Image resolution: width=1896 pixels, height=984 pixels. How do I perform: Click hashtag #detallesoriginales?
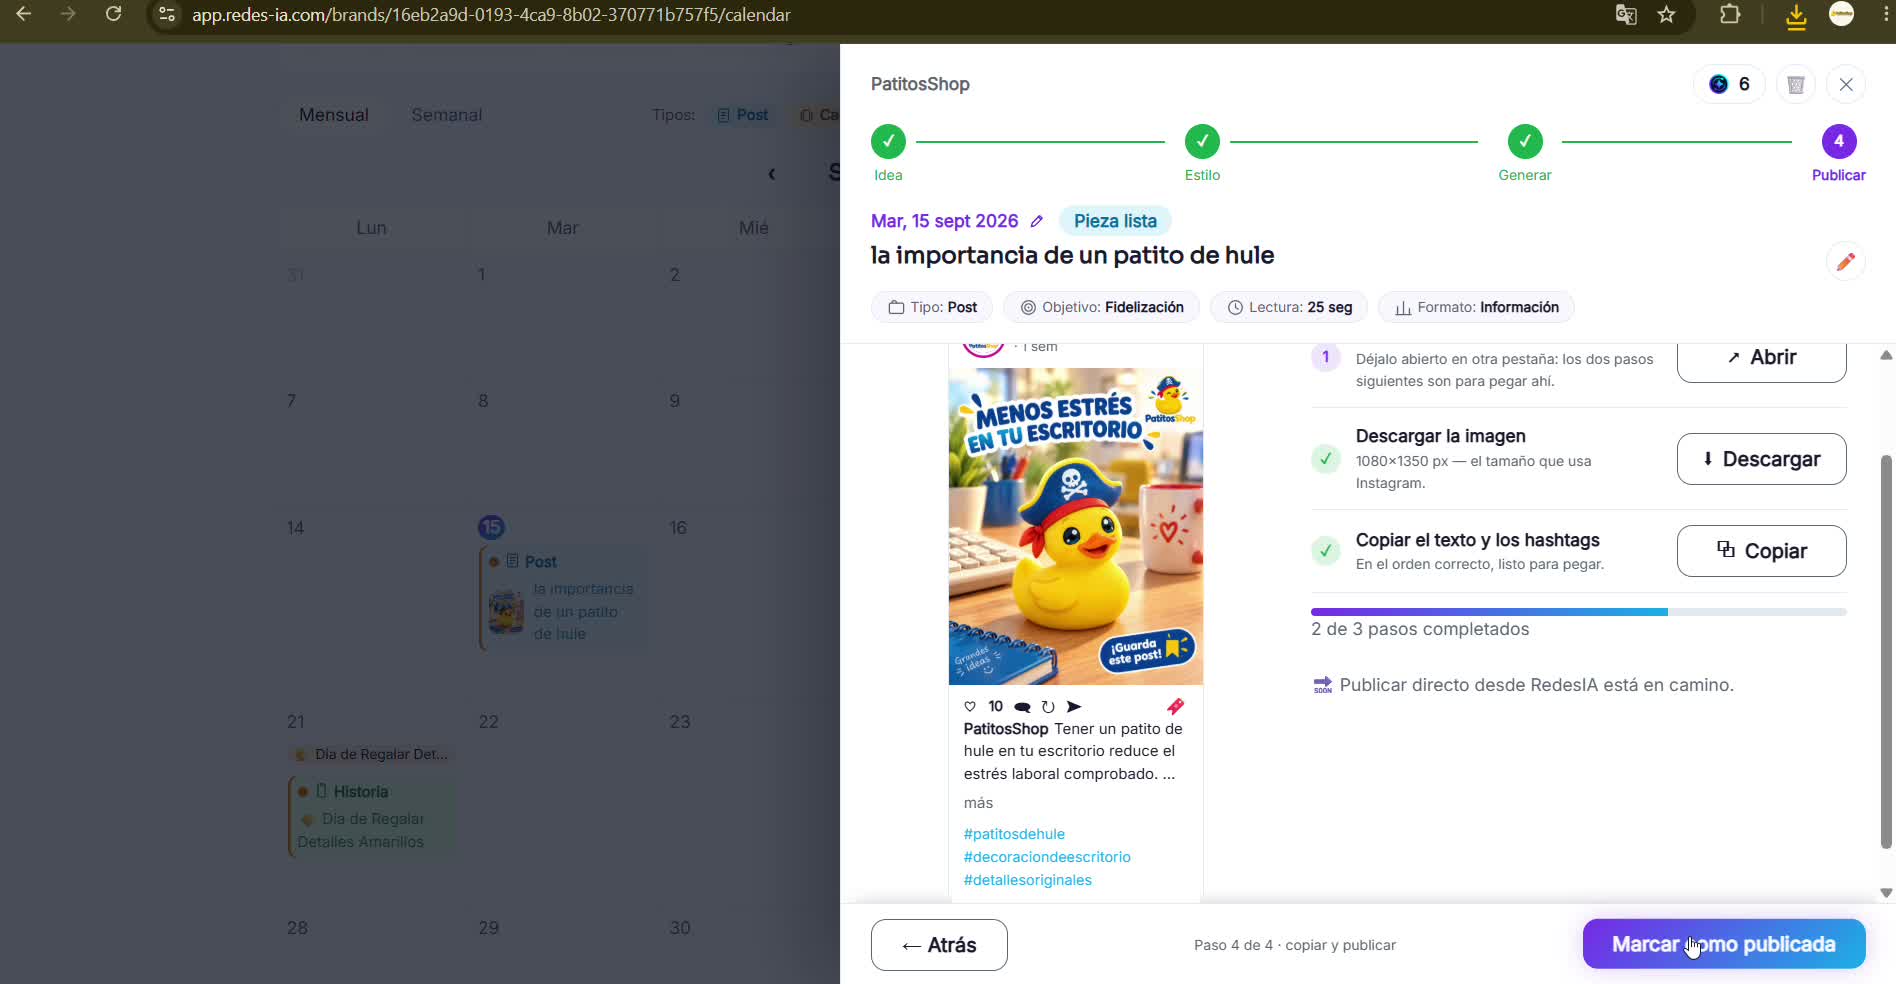pos(1027,880)
